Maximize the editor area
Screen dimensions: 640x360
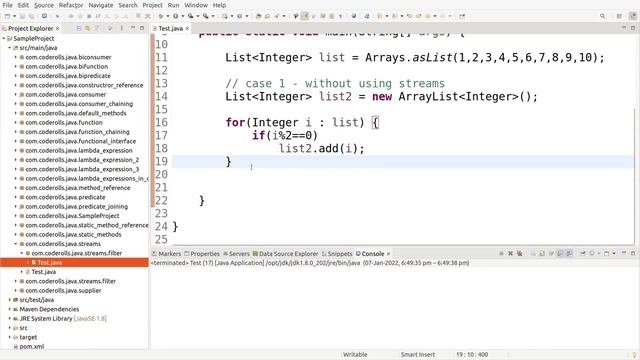[x=633, y=28]
